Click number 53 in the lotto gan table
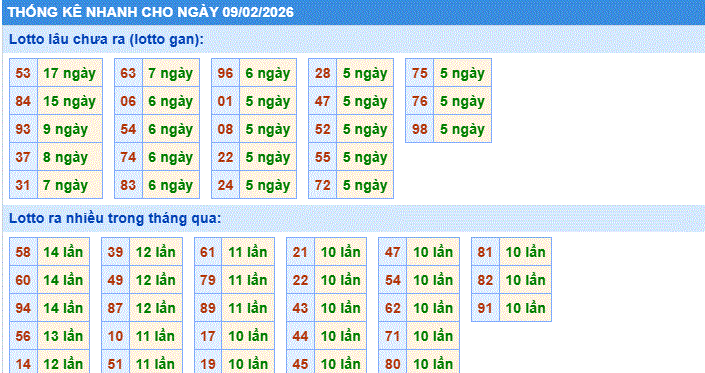Viewport: 705px width, 373px height. [x=23, y=73]
